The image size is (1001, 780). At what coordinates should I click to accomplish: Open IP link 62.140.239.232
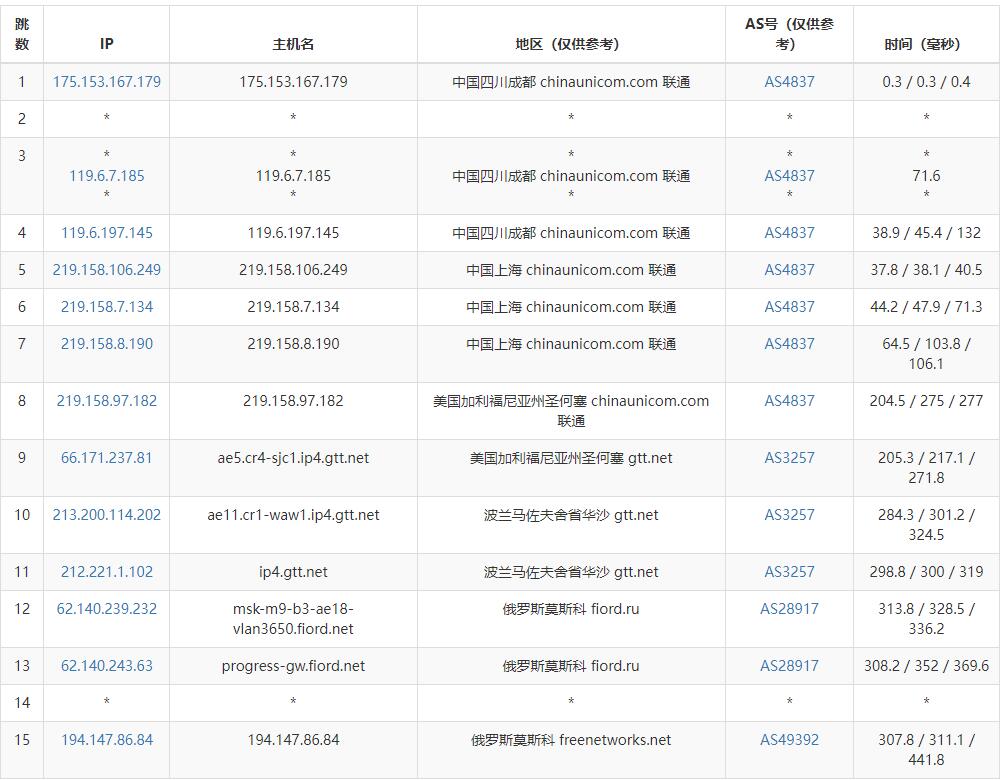pyautogui.click(x=107, y=608)
